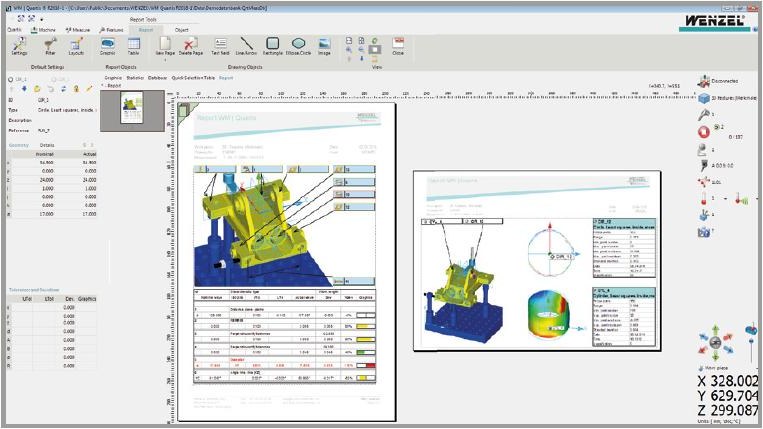Click the 24.000 nominal Z value
The height and width of the screenshot is (429, 763).
click(47, 180)
